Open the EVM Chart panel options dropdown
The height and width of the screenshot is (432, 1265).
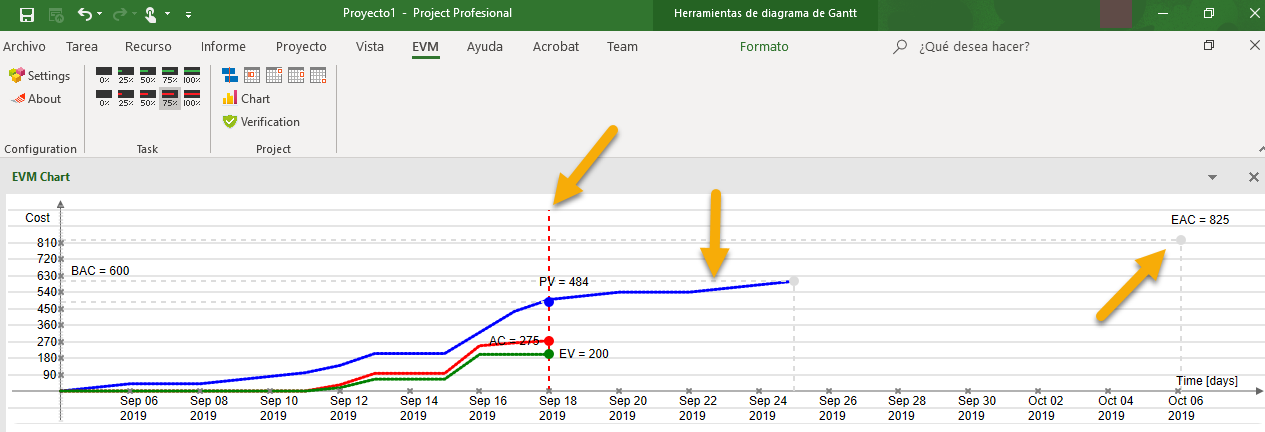[x=1213, y=177]
